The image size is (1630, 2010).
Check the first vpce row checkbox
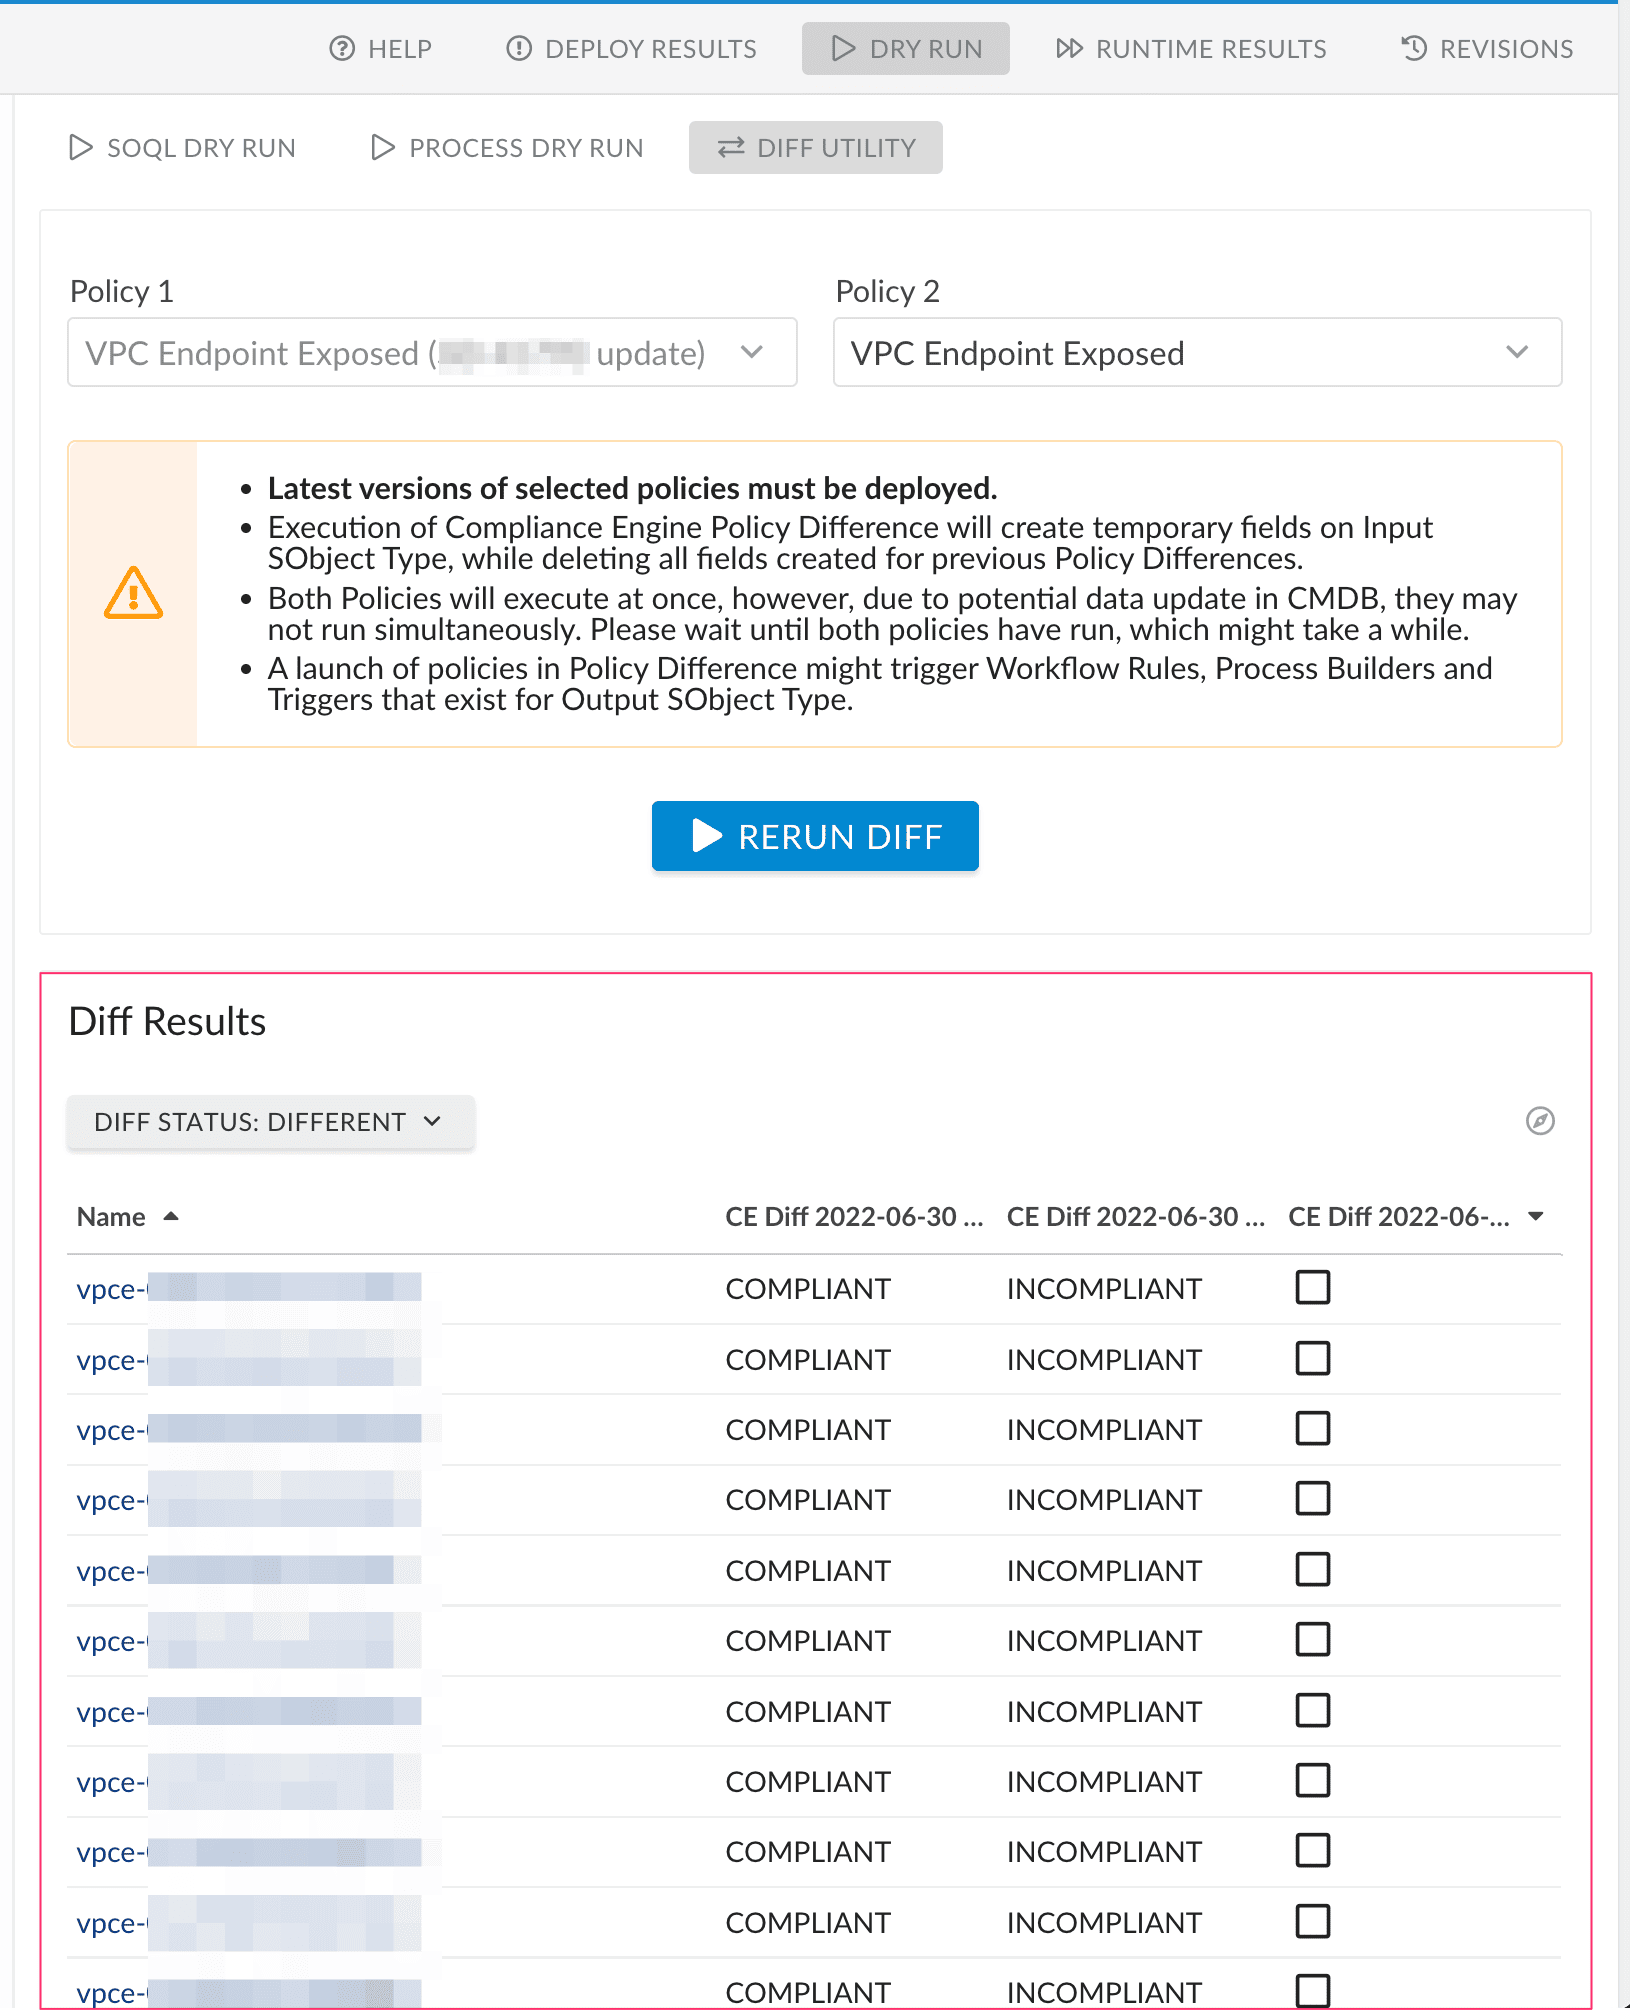pyautogui.click(x=1312, y=1288)
